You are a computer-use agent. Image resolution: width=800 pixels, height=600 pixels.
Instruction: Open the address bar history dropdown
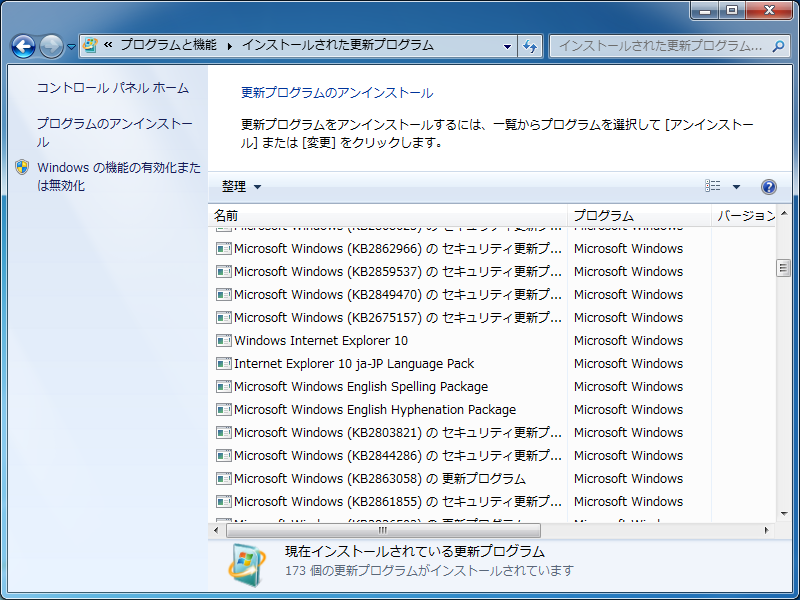tap(507, 46)
